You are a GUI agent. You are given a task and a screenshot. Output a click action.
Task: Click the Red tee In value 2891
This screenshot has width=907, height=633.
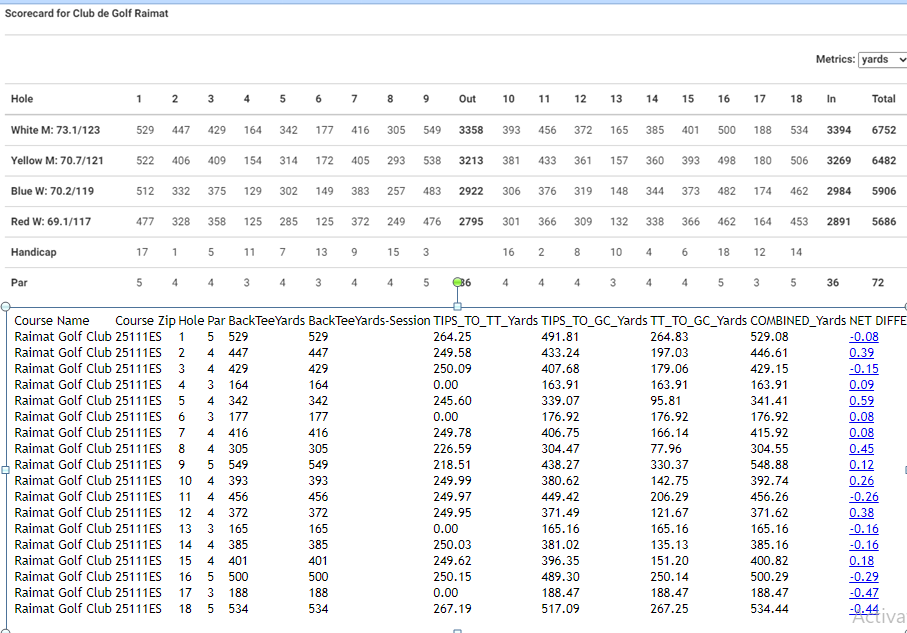coord(839,222)
